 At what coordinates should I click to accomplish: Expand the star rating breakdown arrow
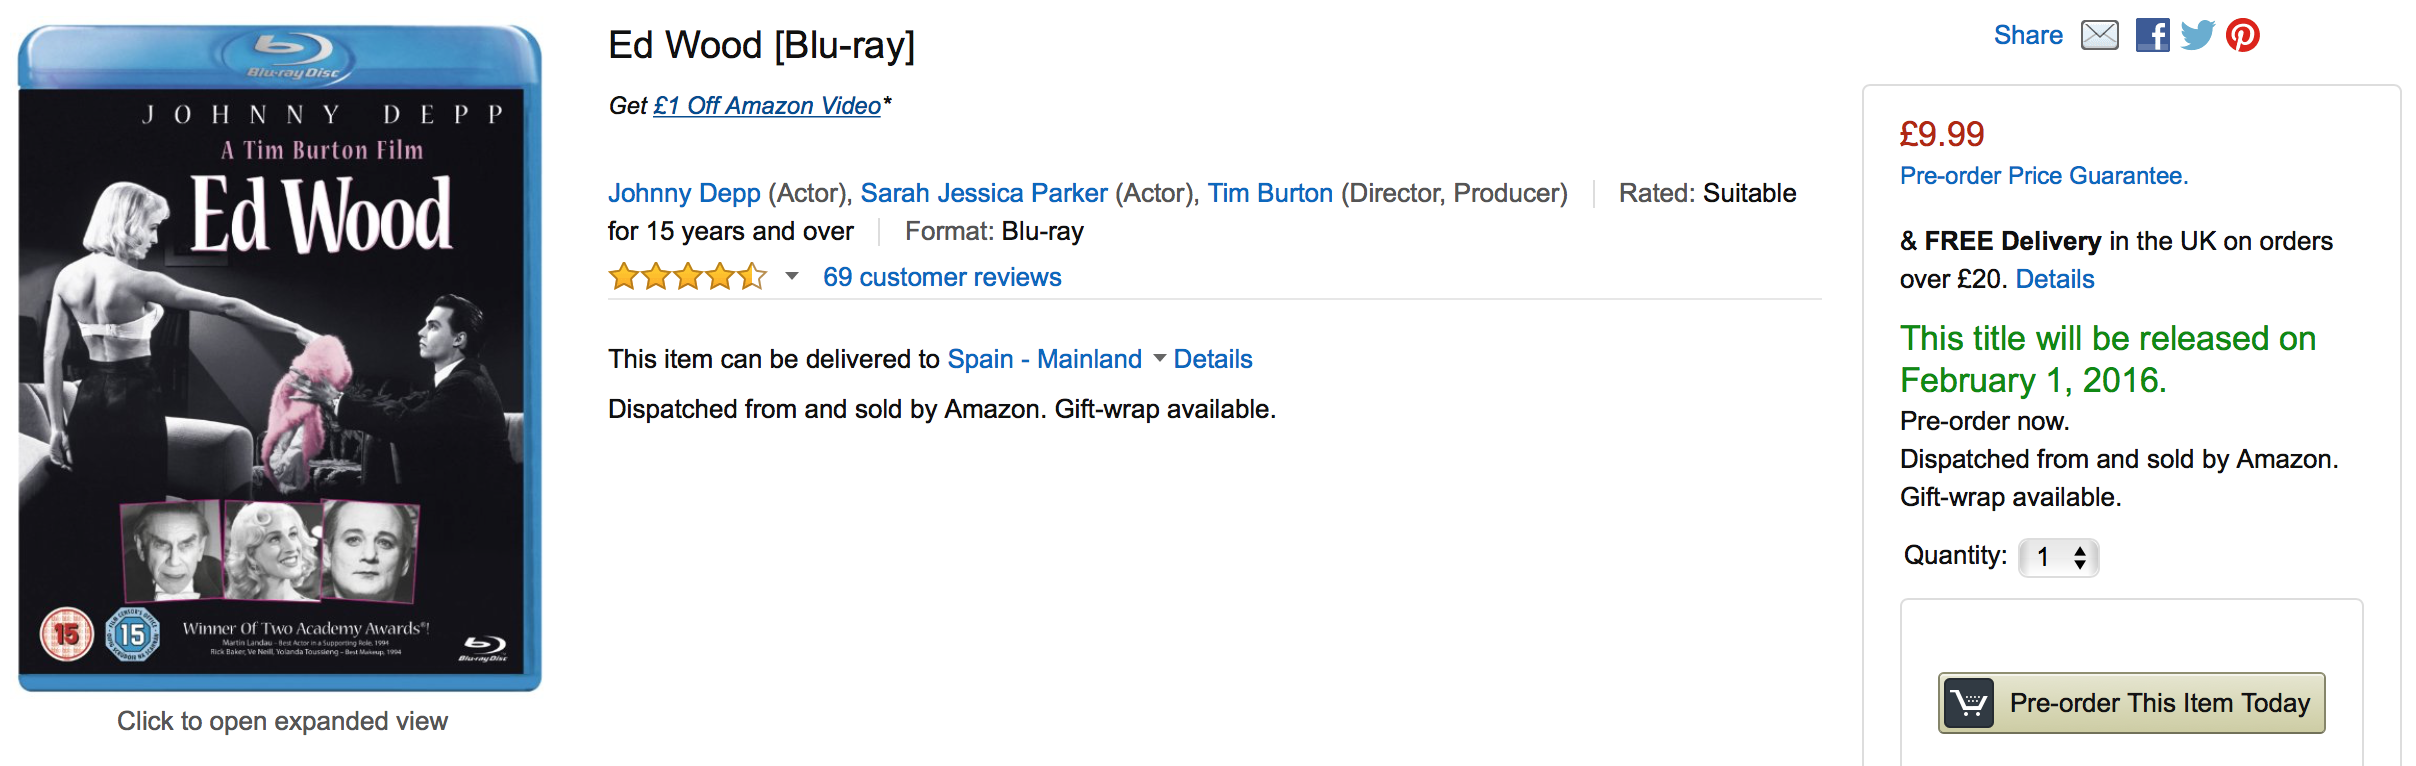pos(792,276)
